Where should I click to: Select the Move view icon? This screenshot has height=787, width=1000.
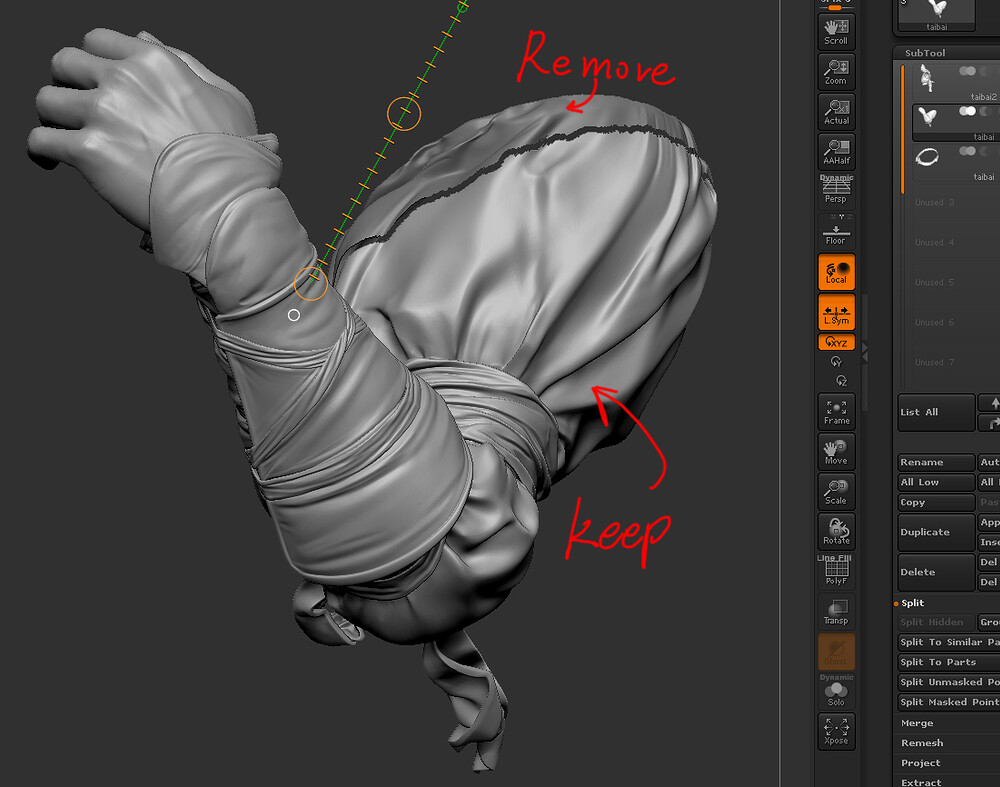pyautogui.click(x=836, y=452)
